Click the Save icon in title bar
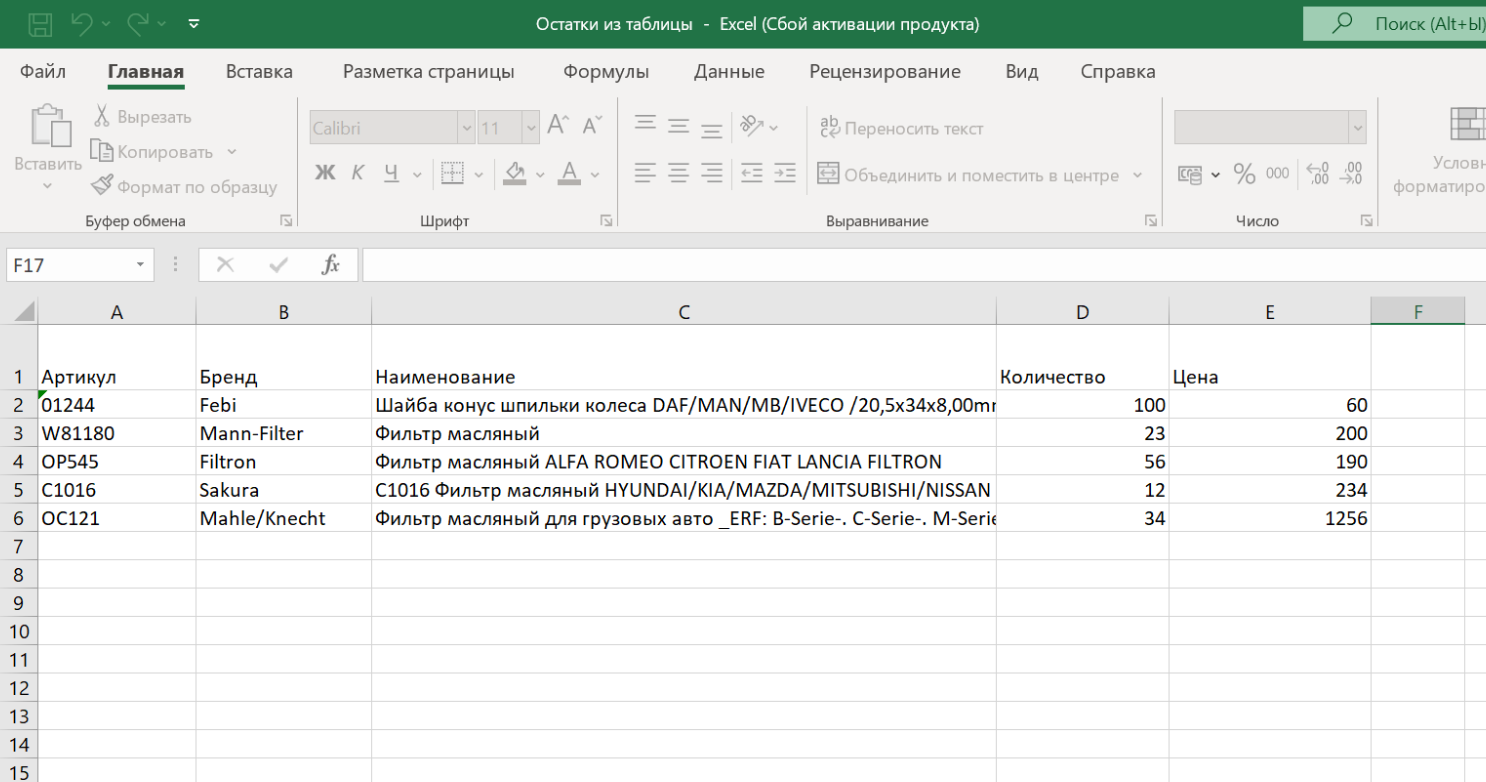 [40, 24]
